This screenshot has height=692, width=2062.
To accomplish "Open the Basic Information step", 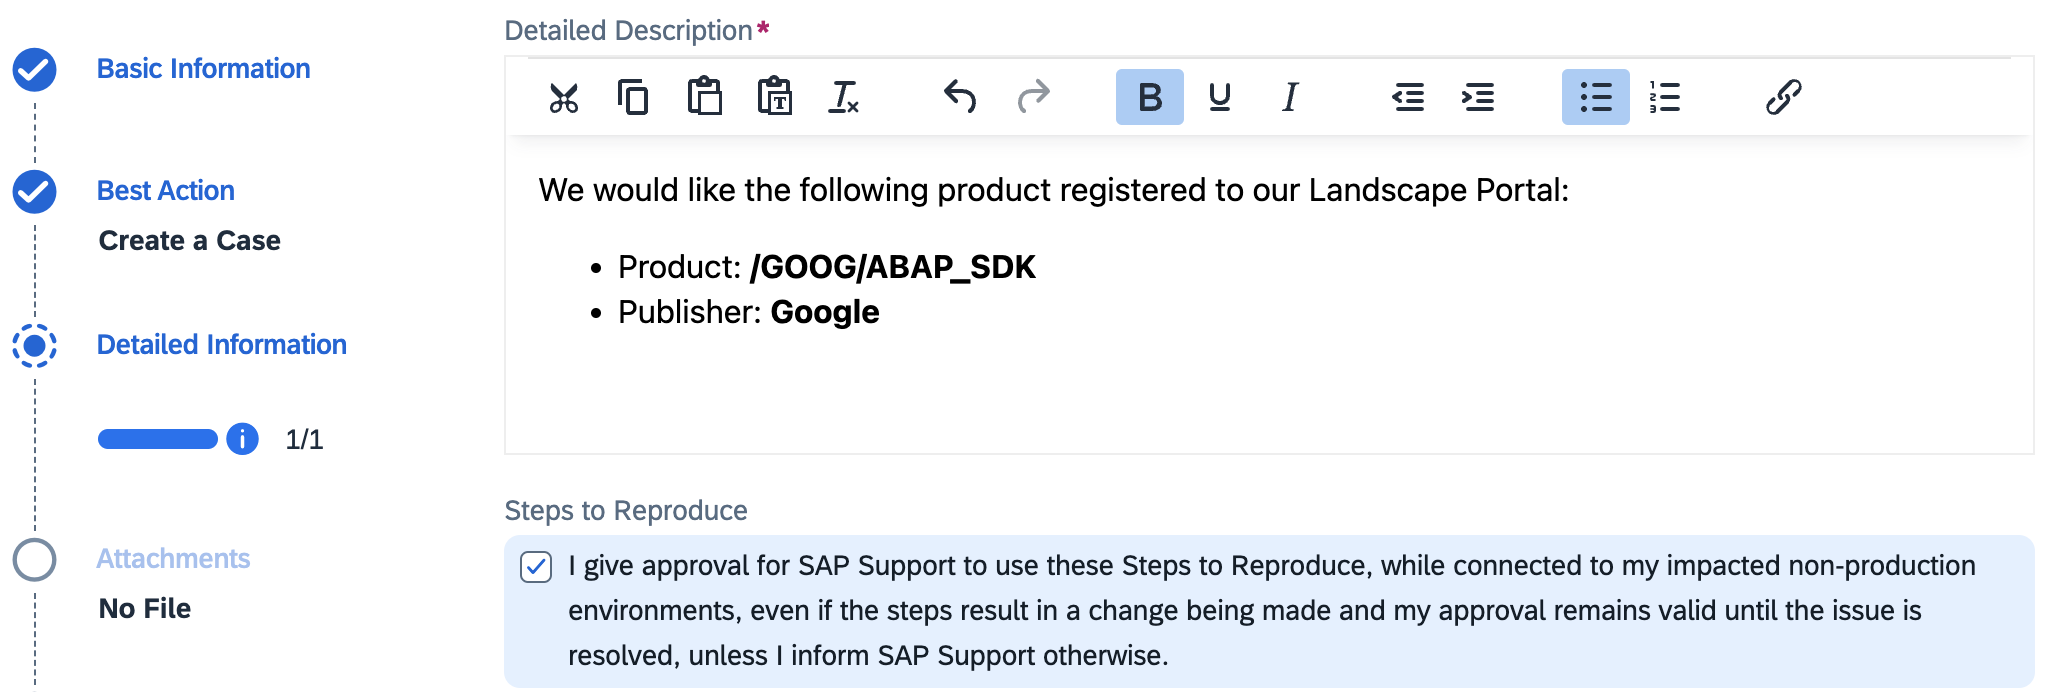I will (x=203, y=68).
